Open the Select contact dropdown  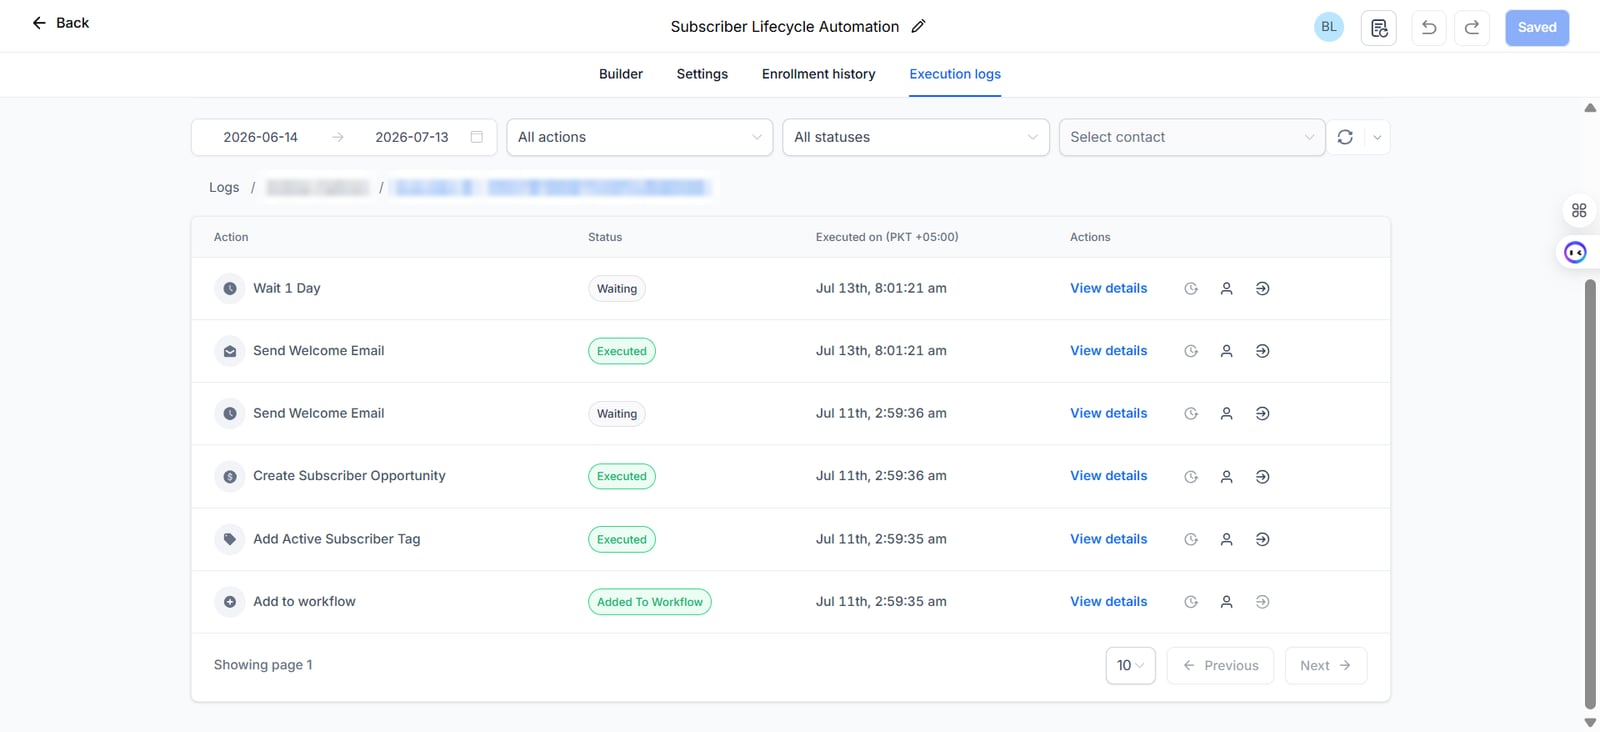tap(1192, 137)
